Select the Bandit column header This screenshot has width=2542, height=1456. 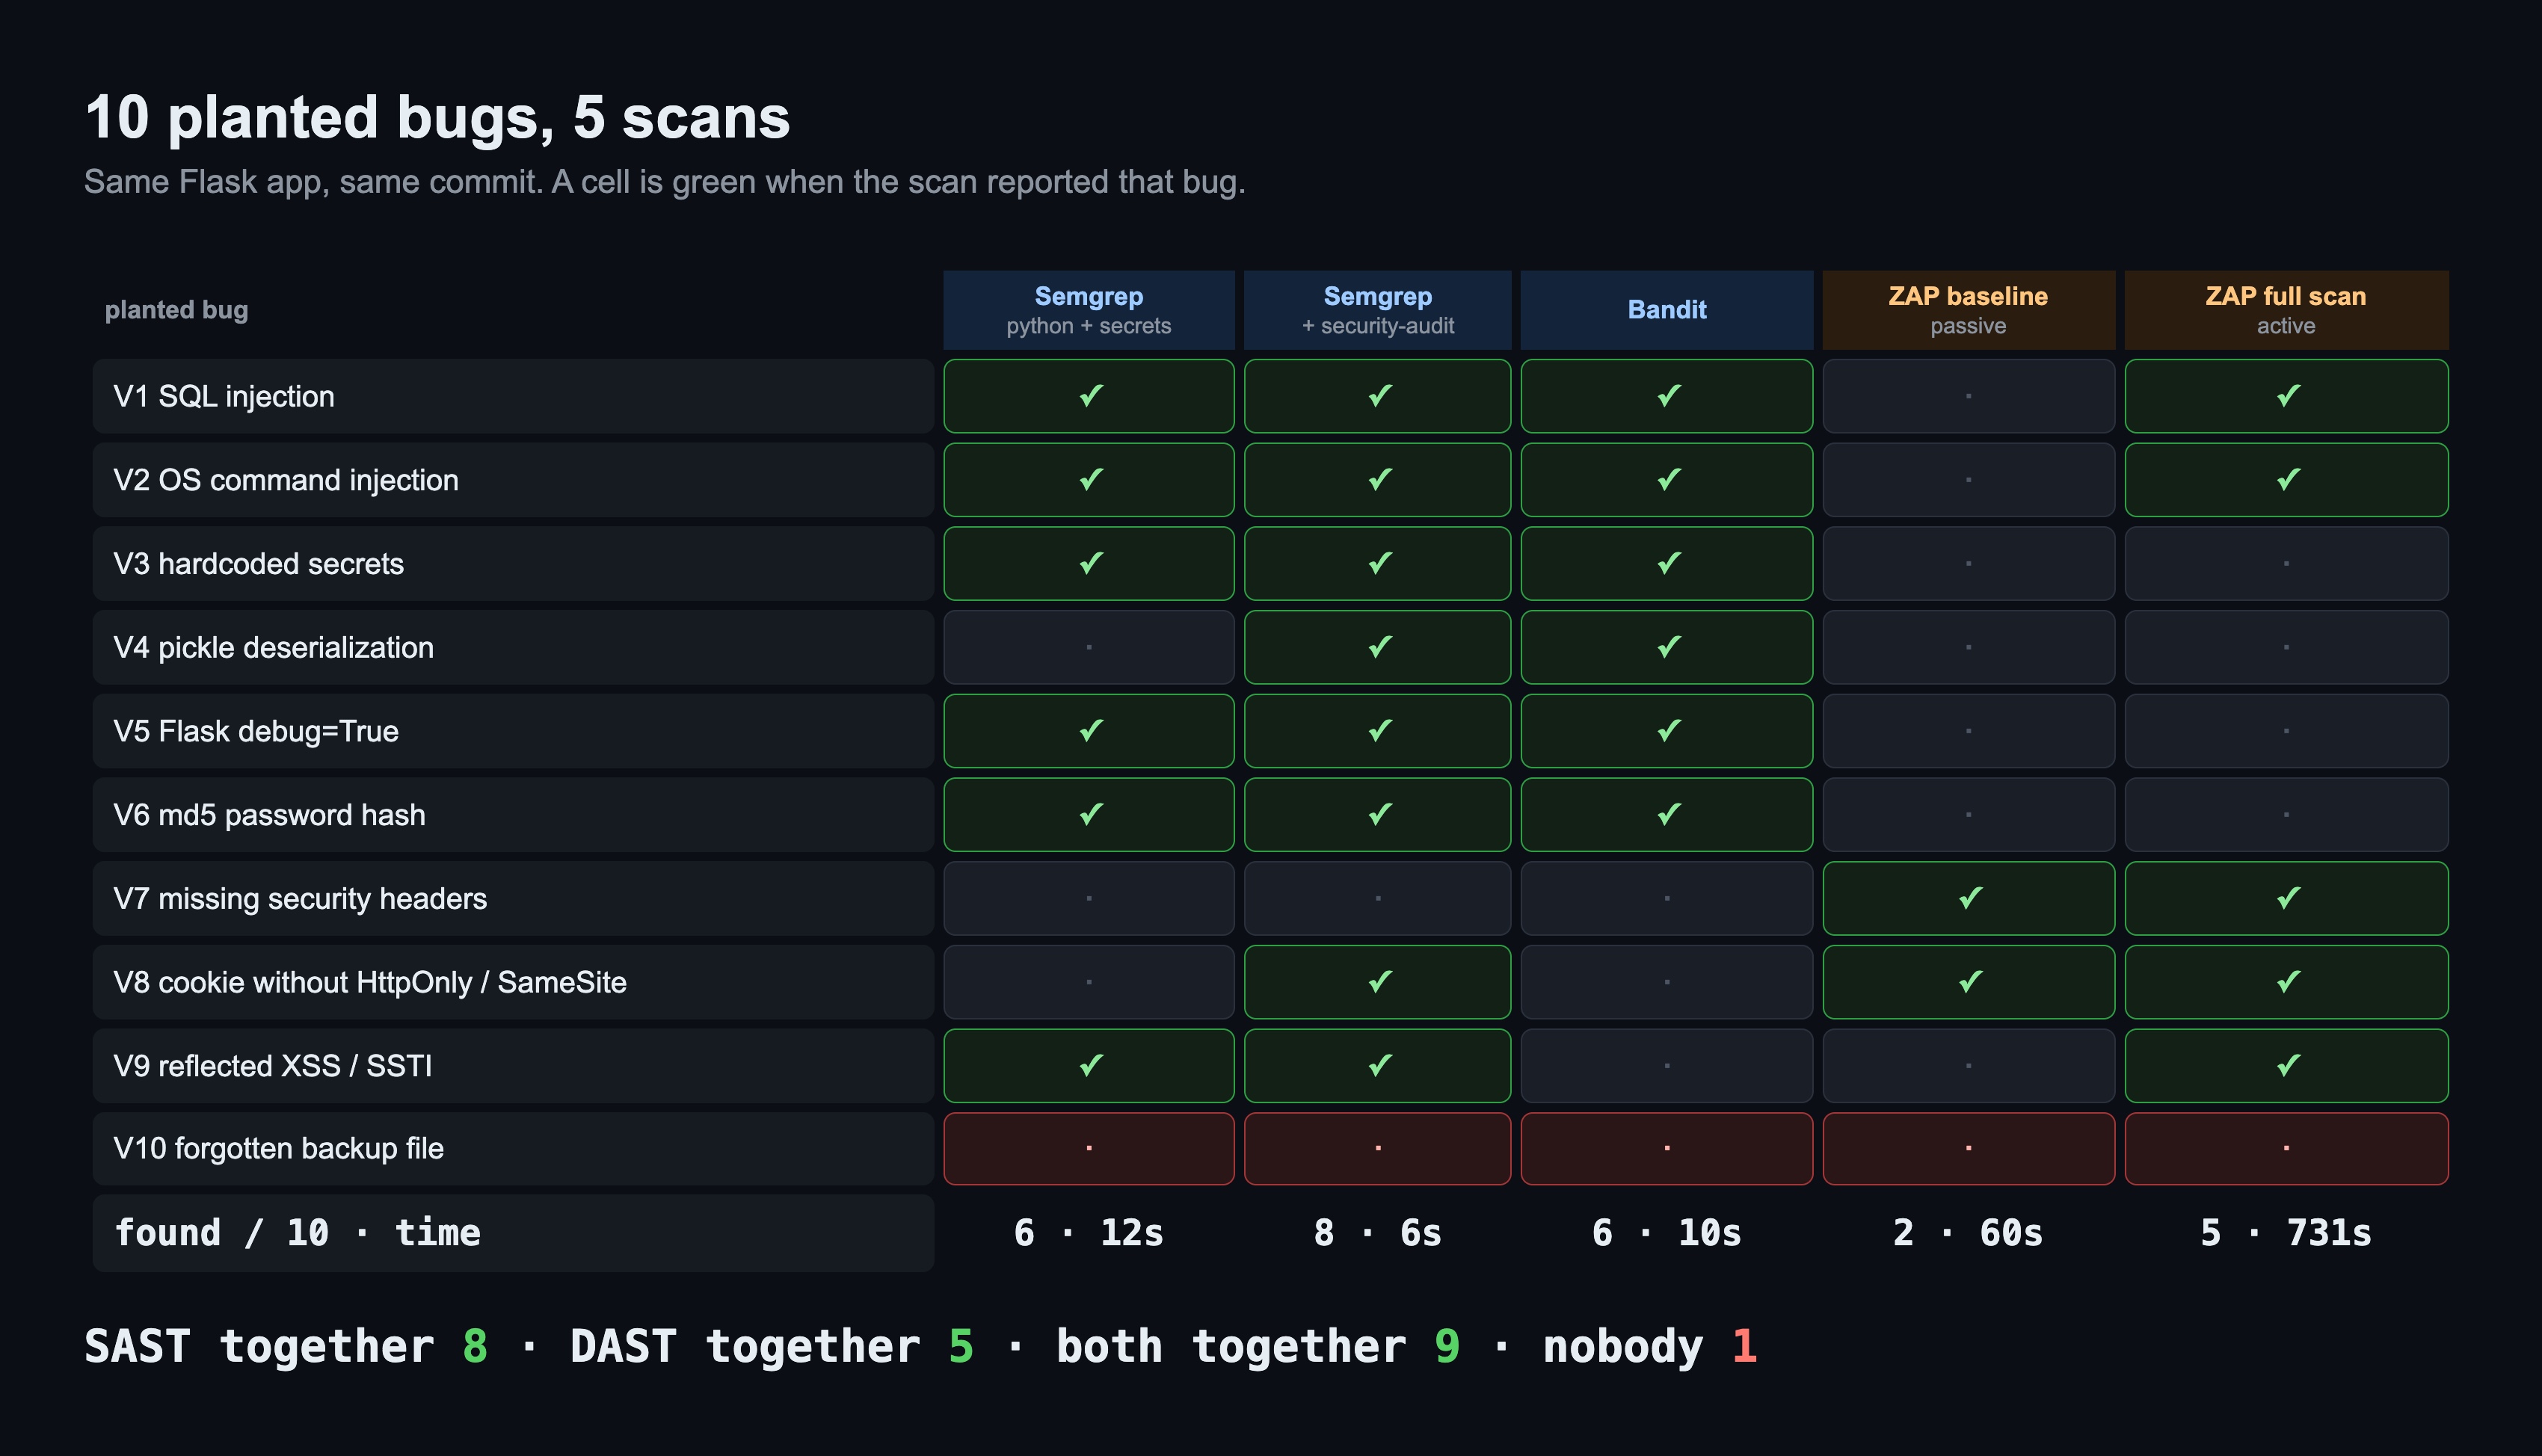(x=1667, y=310)
